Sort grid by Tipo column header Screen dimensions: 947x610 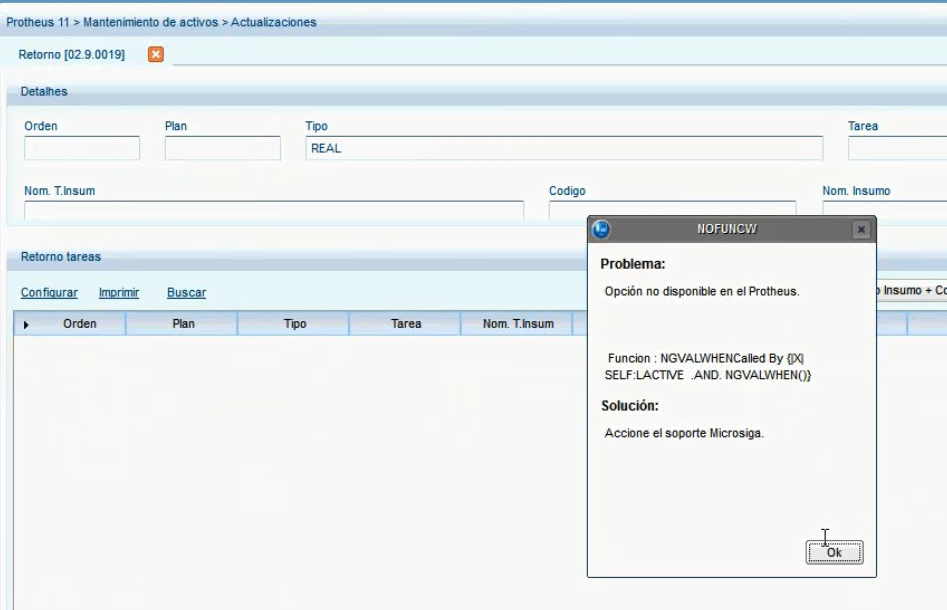tap(295, 324)
